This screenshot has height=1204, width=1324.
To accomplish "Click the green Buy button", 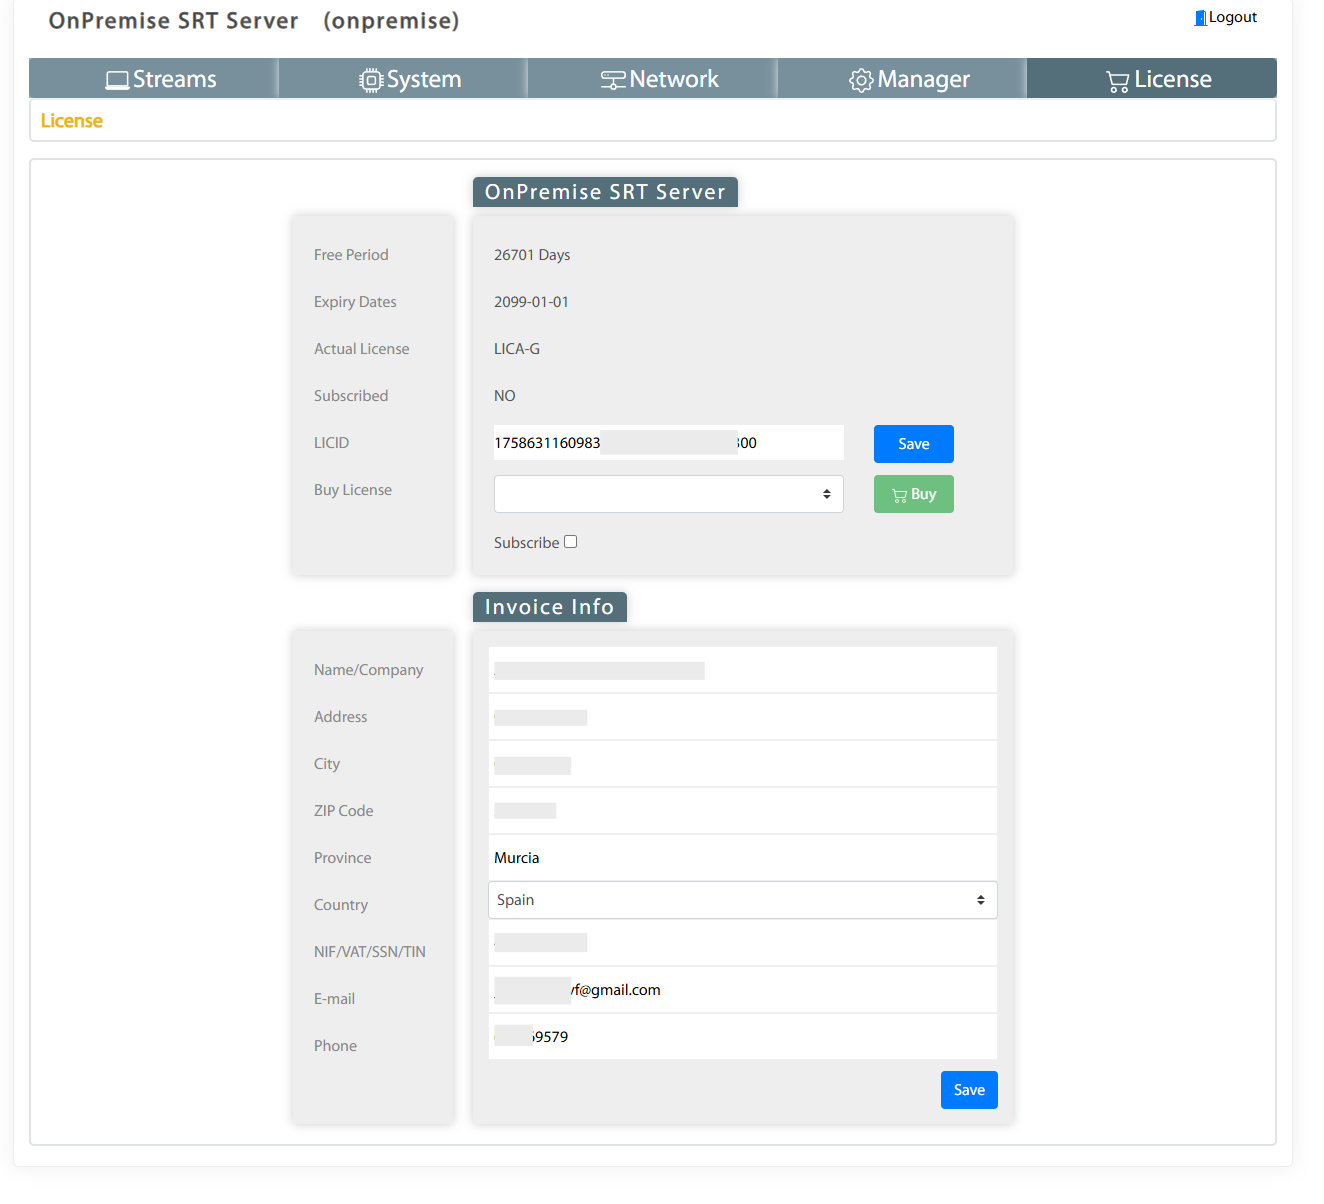I will pyautogui.click(x=913, y=493).
